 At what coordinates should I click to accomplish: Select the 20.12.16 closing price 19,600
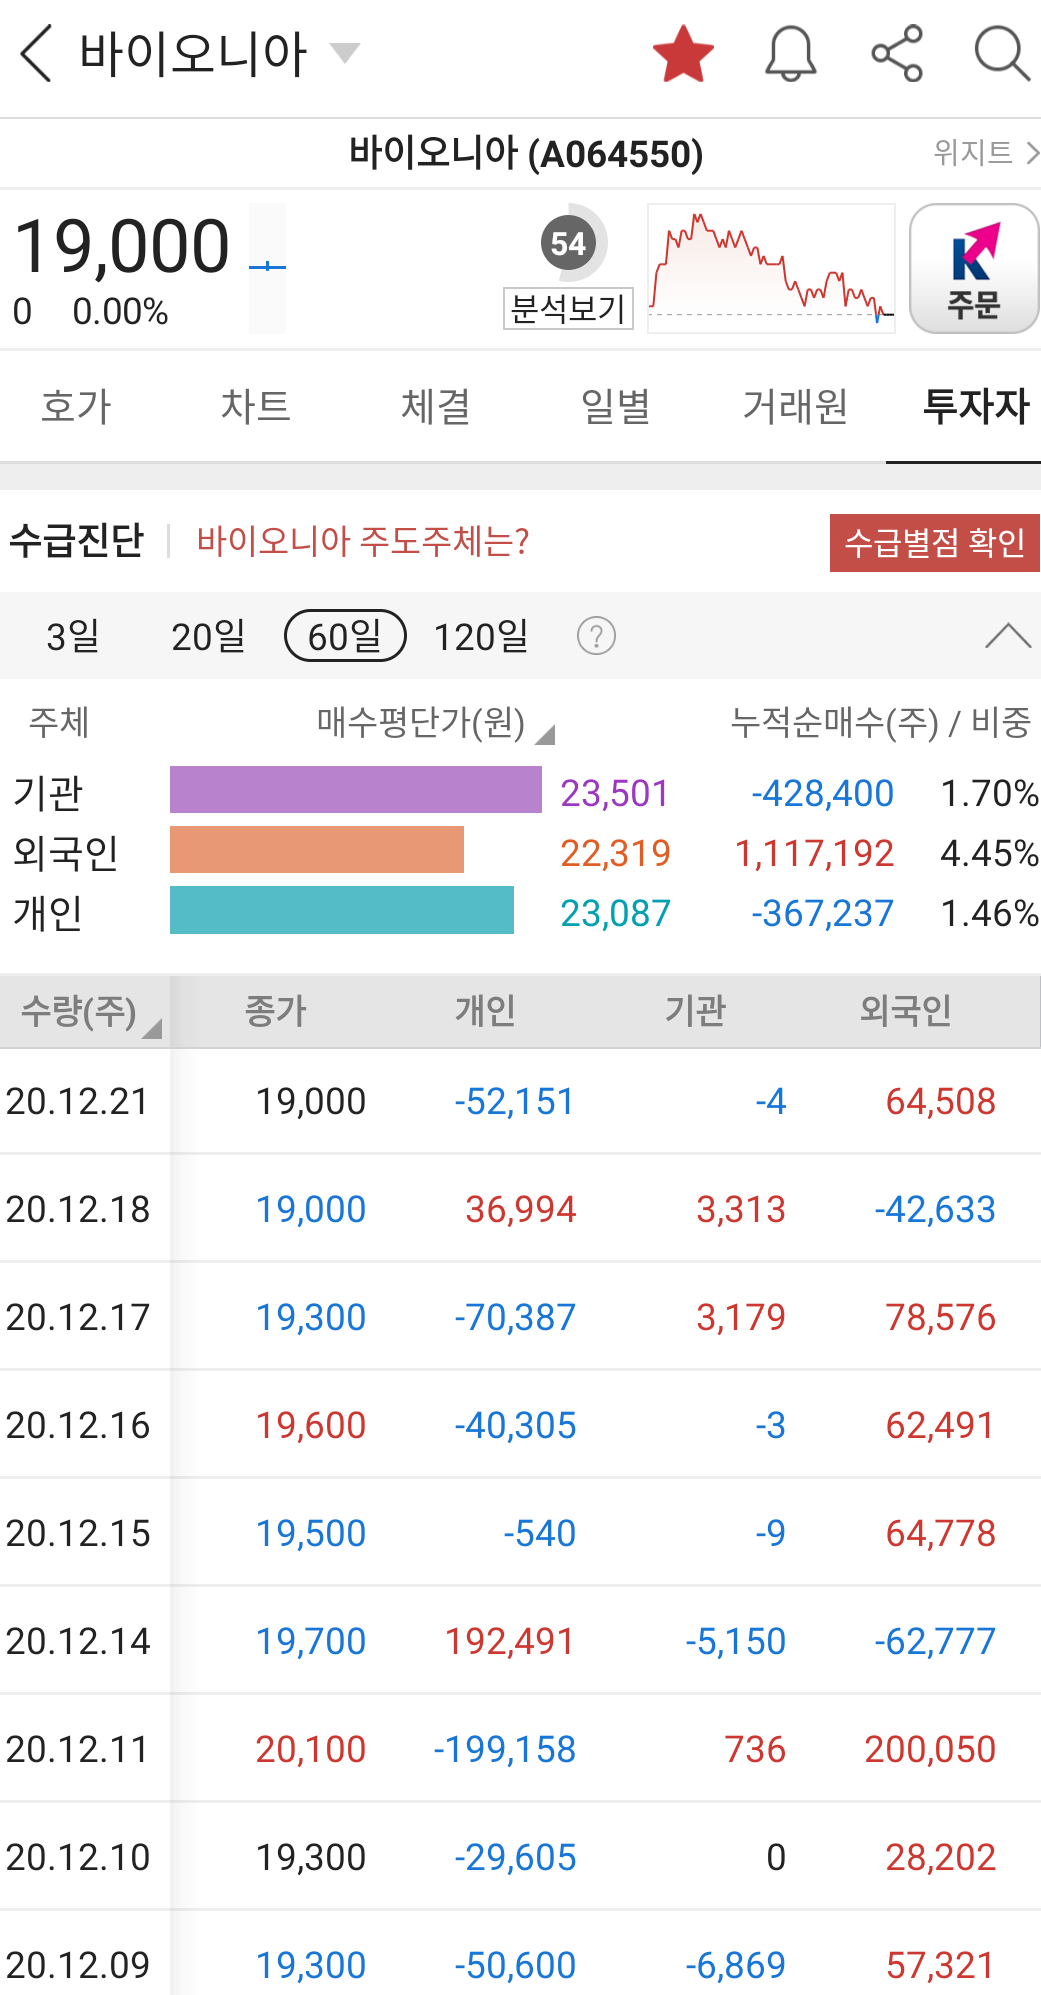click(x=311, y=1425)
